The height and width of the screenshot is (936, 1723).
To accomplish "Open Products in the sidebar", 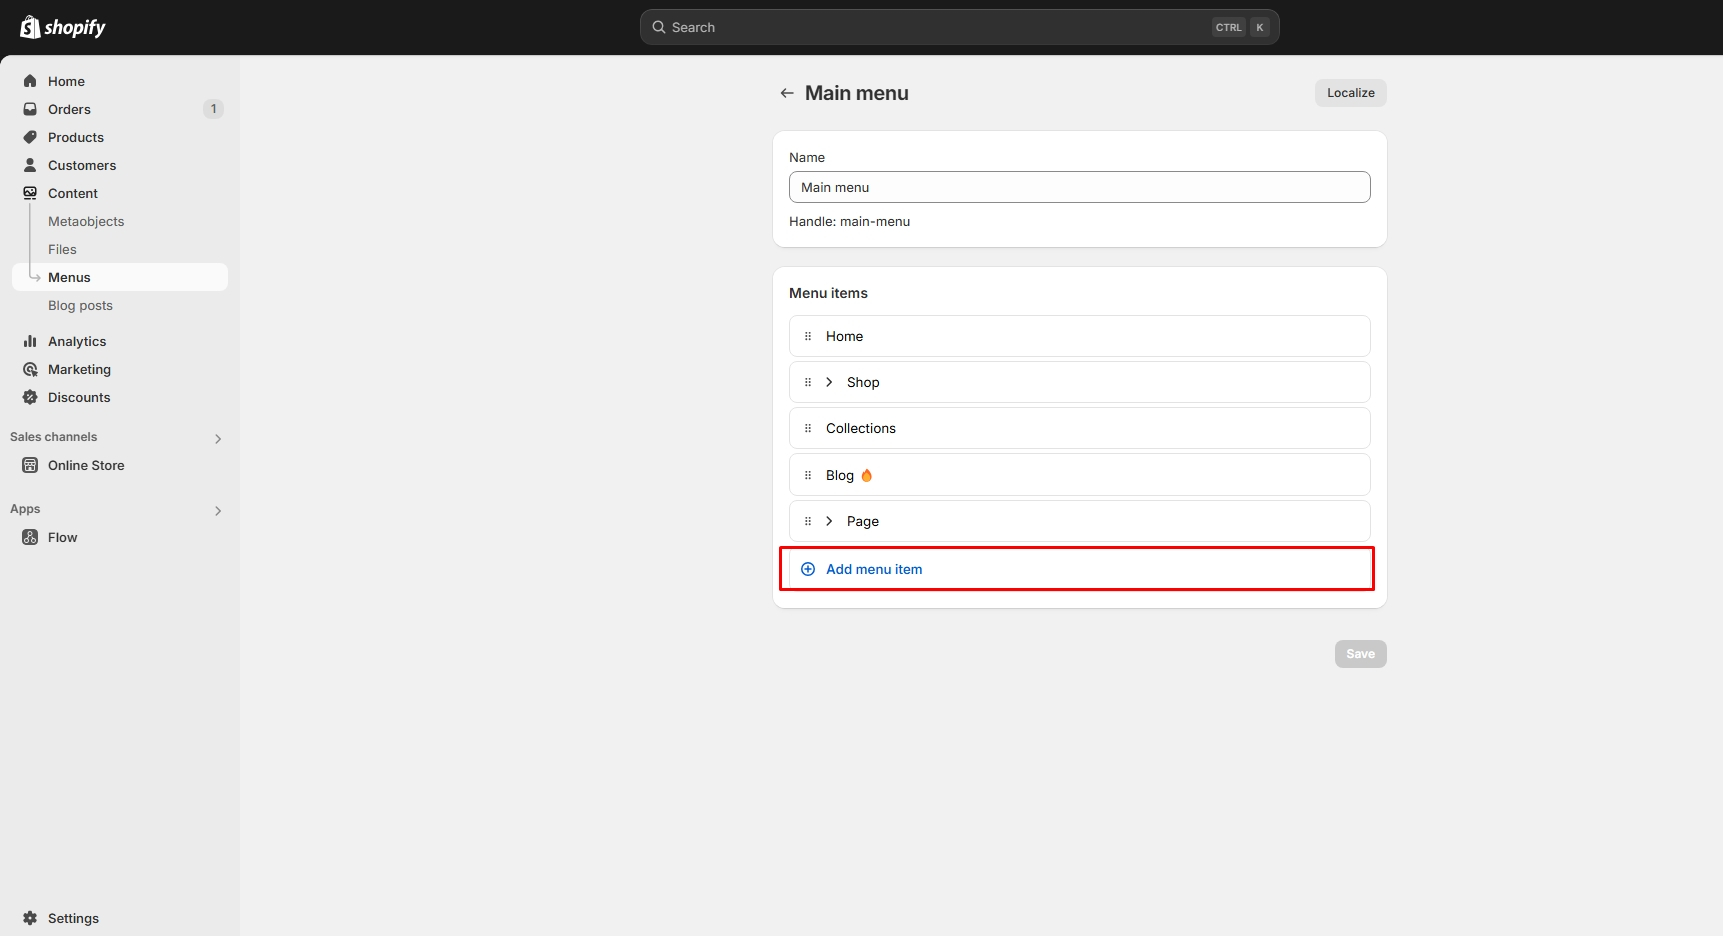I will 76,137.
